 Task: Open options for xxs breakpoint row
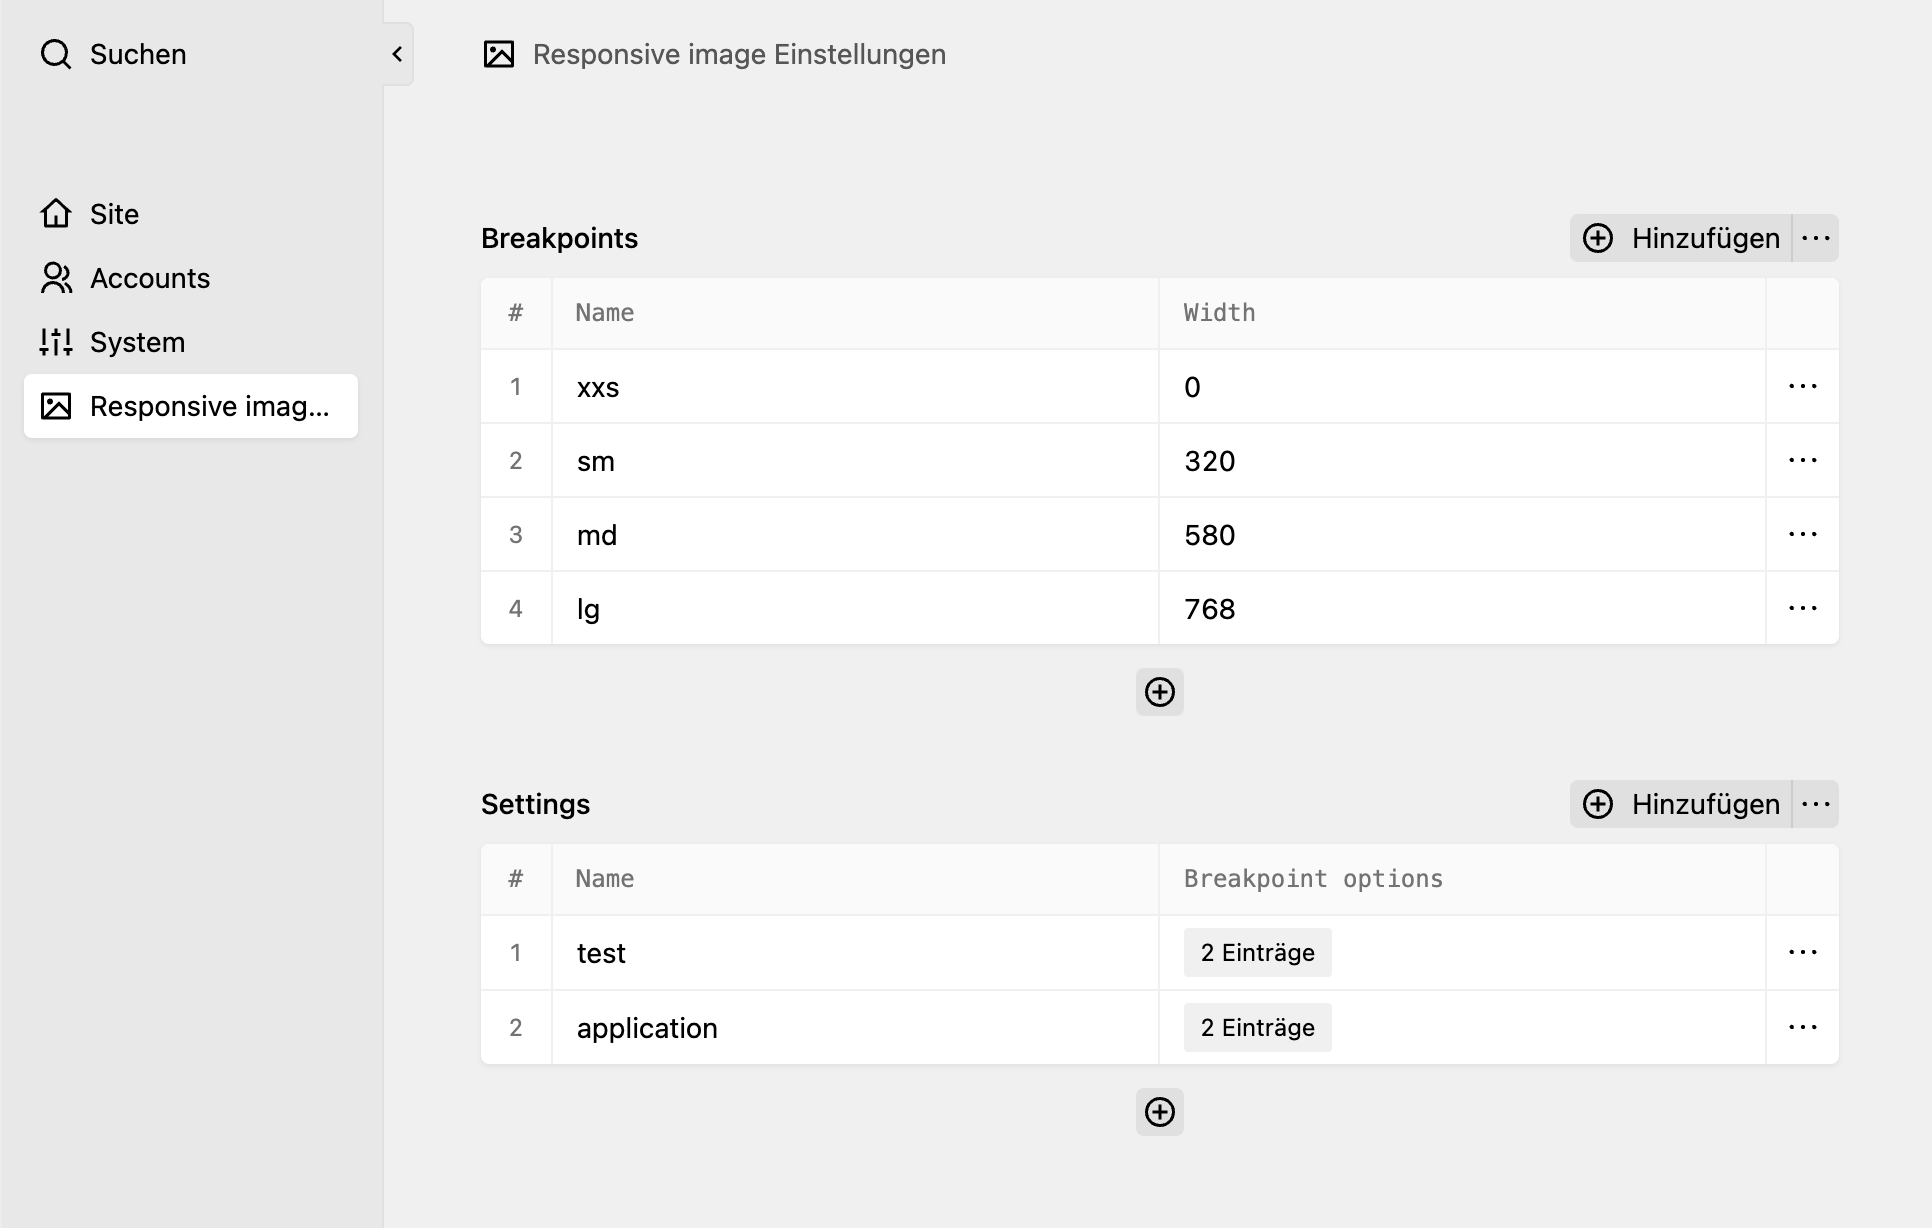(x=1802, y=386)
